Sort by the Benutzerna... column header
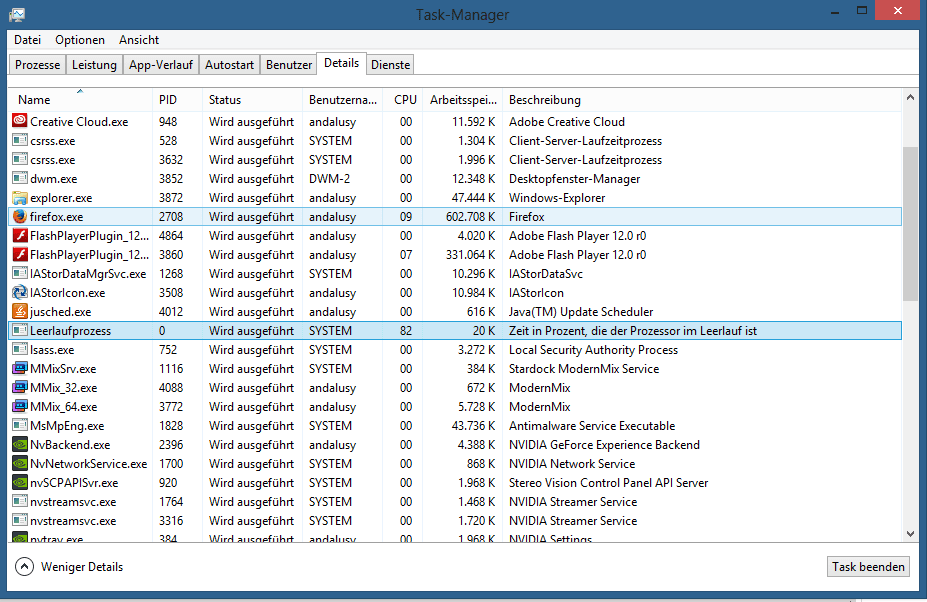 pyautogui.click(x=342, y=99)
